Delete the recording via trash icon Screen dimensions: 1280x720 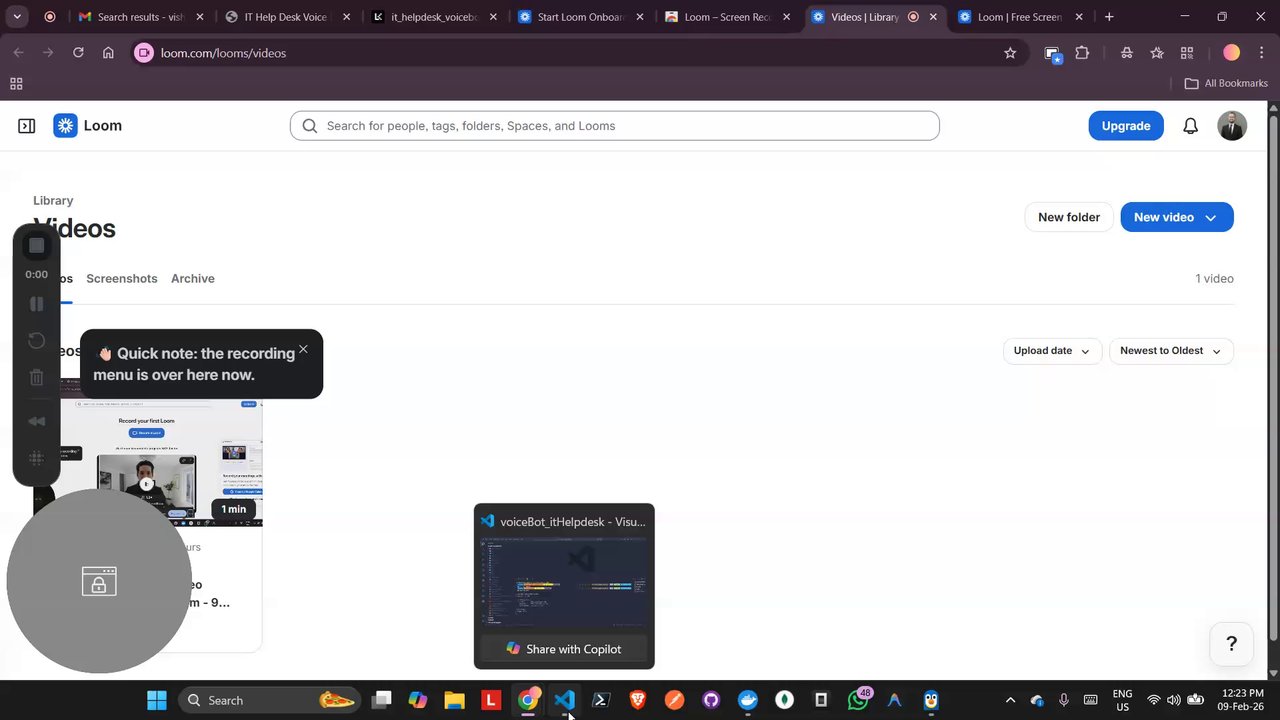click(x=36, y=377)
